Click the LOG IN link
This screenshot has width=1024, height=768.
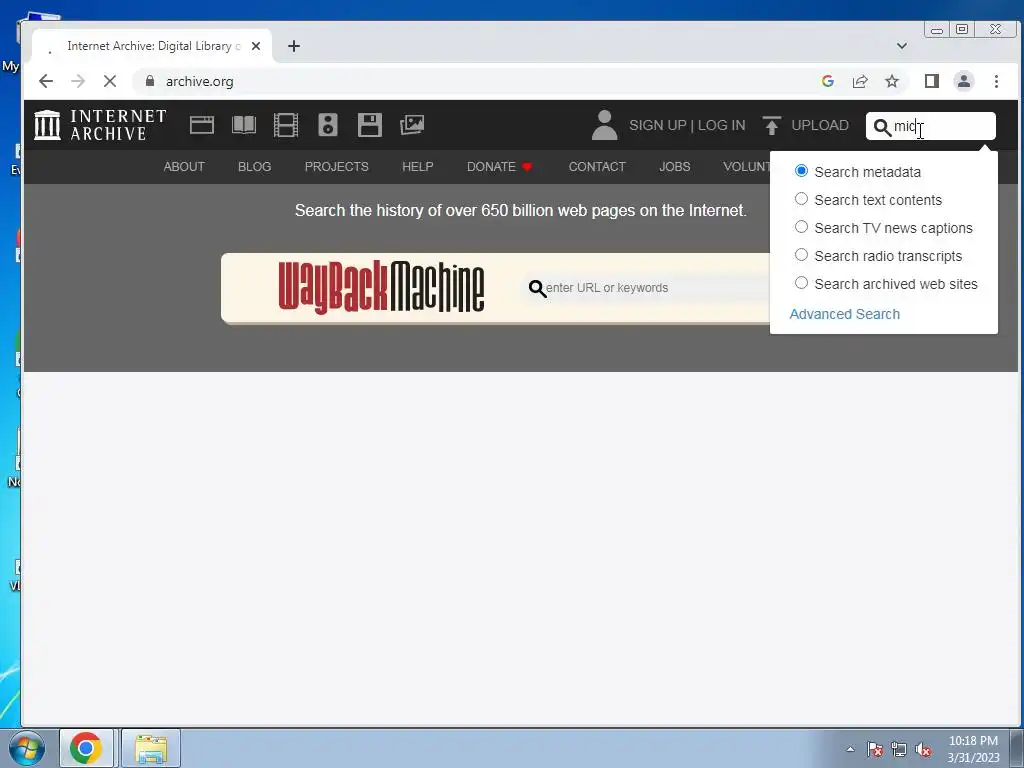(x=721, y=125)
